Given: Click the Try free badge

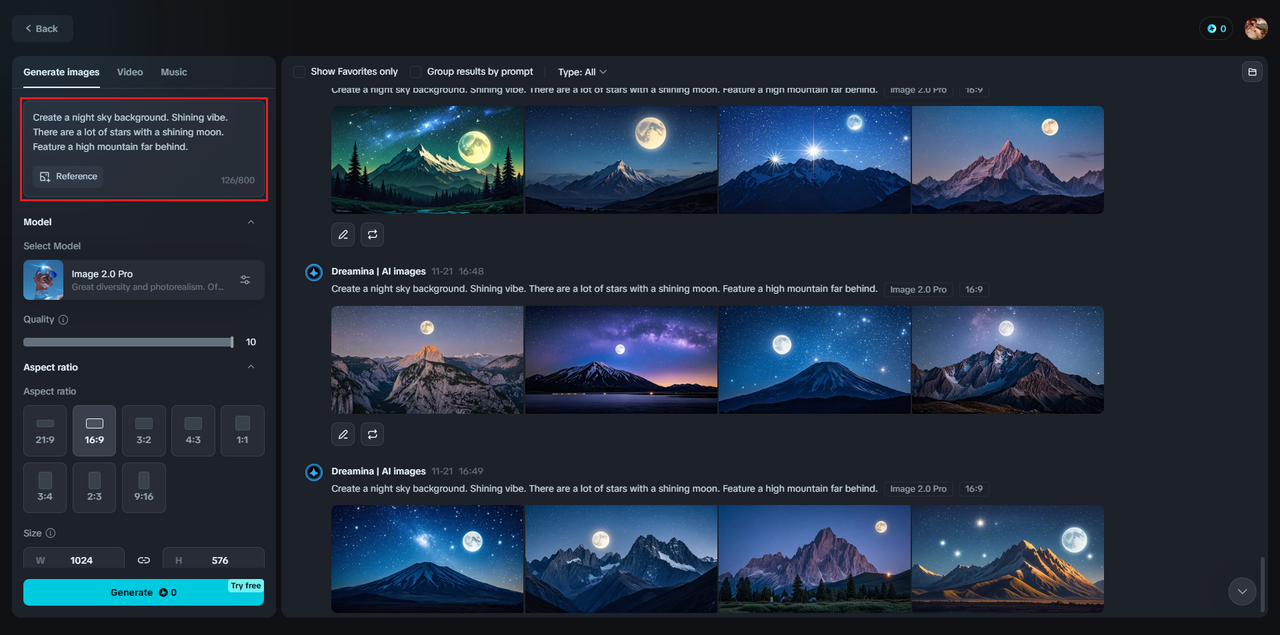Looking at the screenshot, I should 246,586.
